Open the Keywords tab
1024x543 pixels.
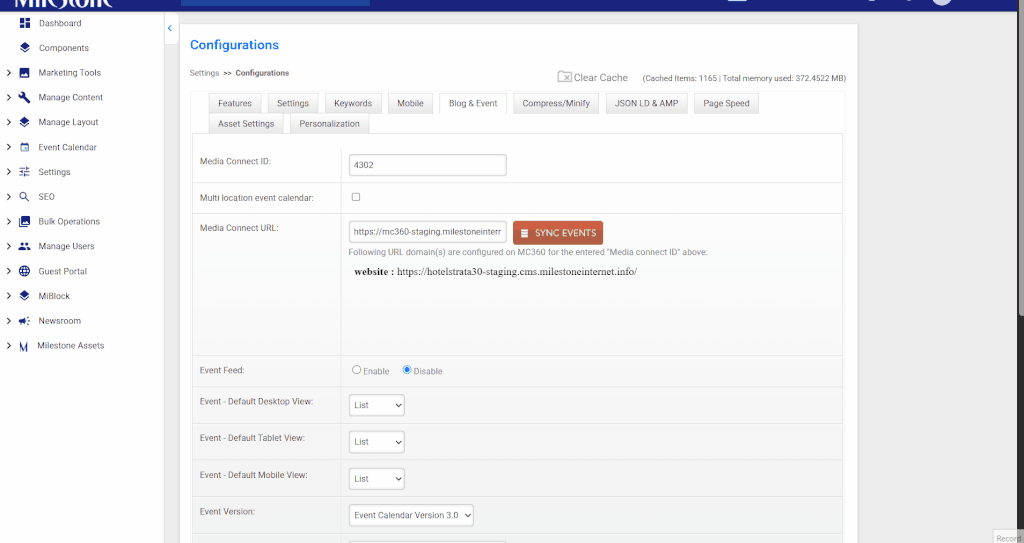coord(353,103)
